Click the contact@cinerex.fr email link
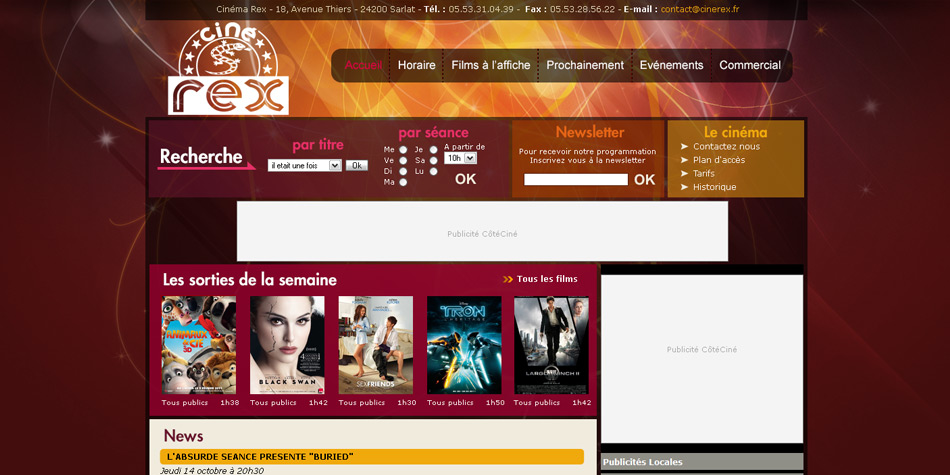 click(700, 9)
